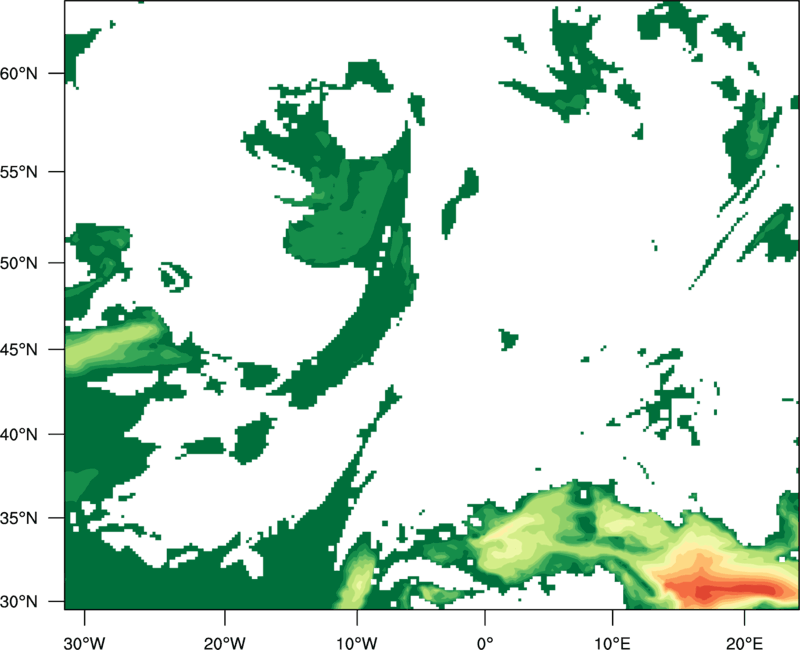Click the 45°N latitude label
The image size is (800, 650).
(x=19, y=350)
